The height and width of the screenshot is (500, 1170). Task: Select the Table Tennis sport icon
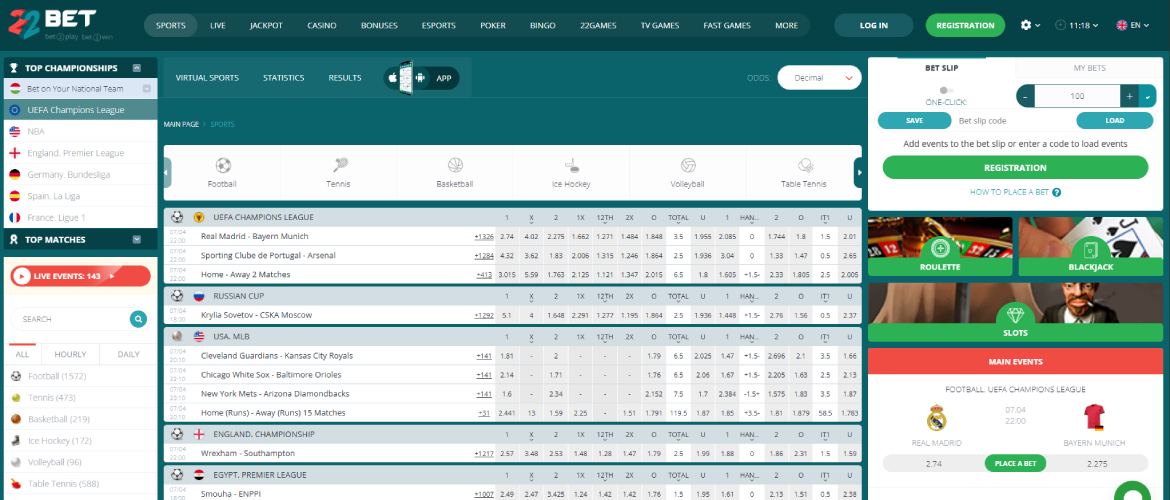point(804,165)
